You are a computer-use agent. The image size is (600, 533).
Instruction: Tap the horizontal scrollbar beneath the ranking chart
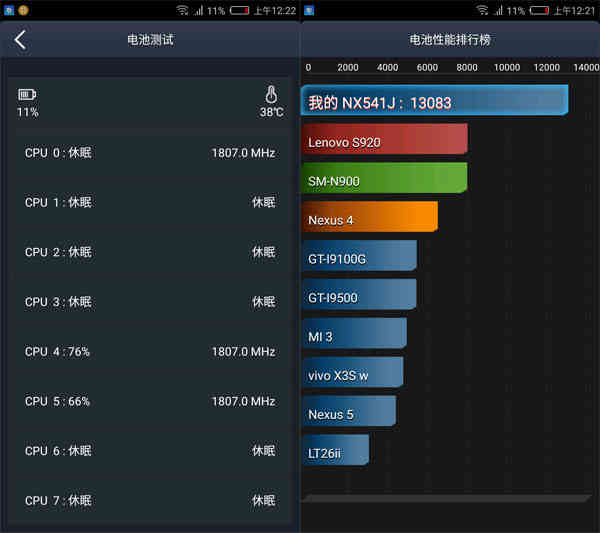click(447, 498)
